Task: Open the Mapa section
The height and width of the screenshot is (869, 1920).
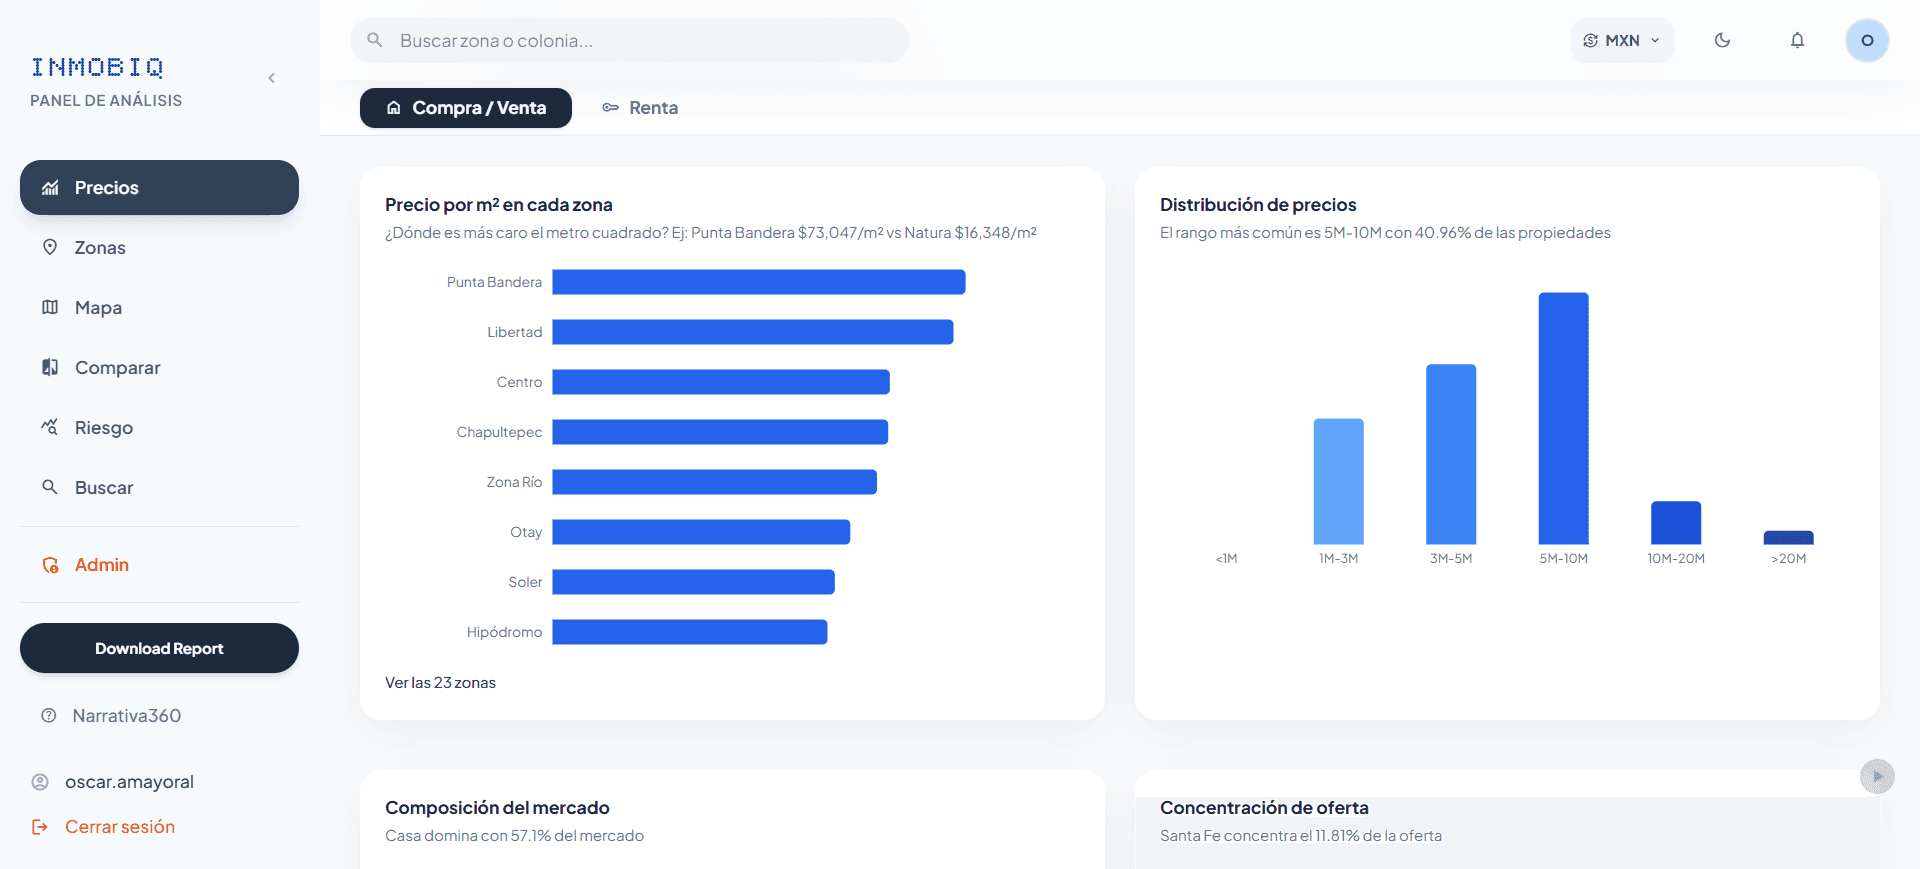Action: click(98, 308)
